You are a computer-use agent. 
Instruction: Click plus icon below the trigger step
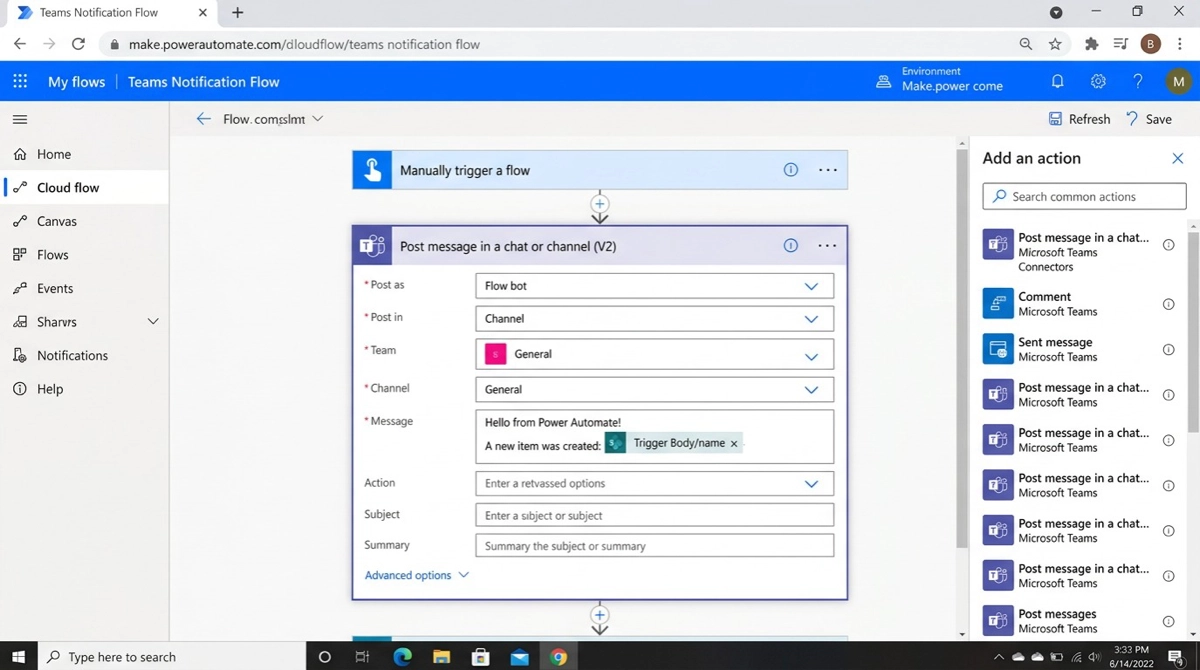(x=600, y=204)
